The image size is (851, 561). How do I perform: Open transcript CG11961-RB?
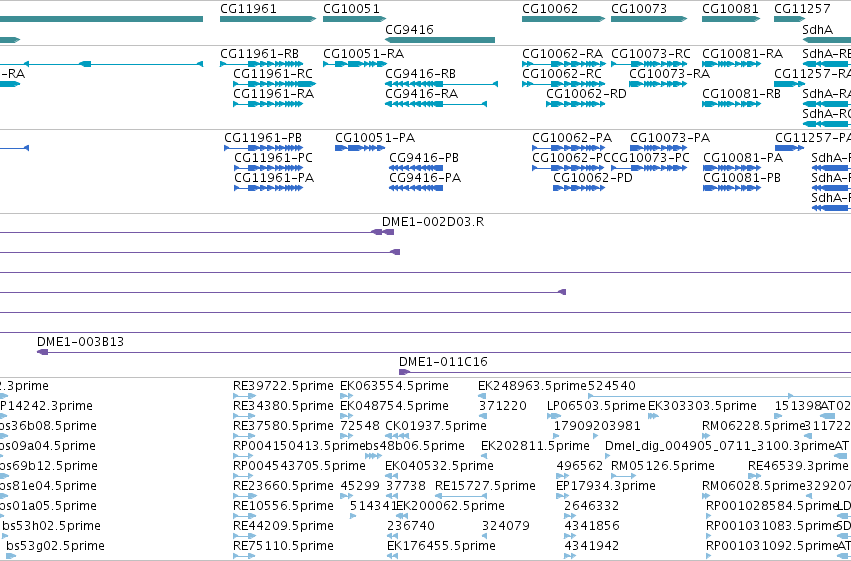pos(262,64)
